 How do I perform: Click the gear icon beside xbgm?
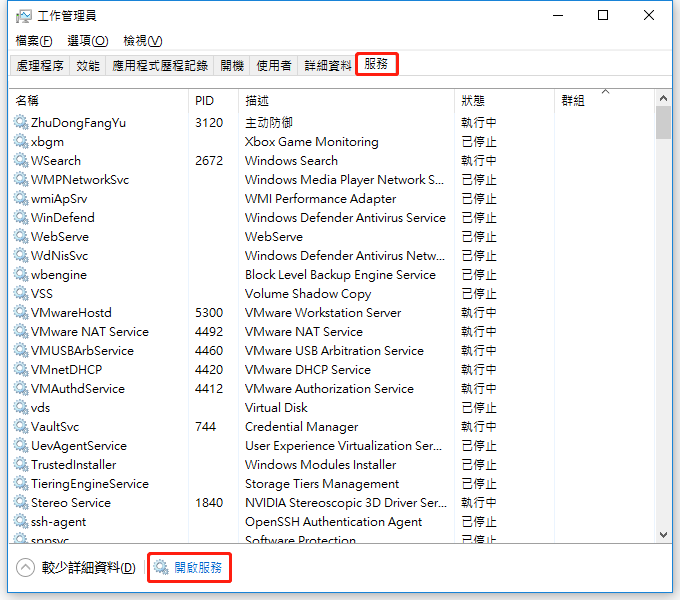(21, 141)
